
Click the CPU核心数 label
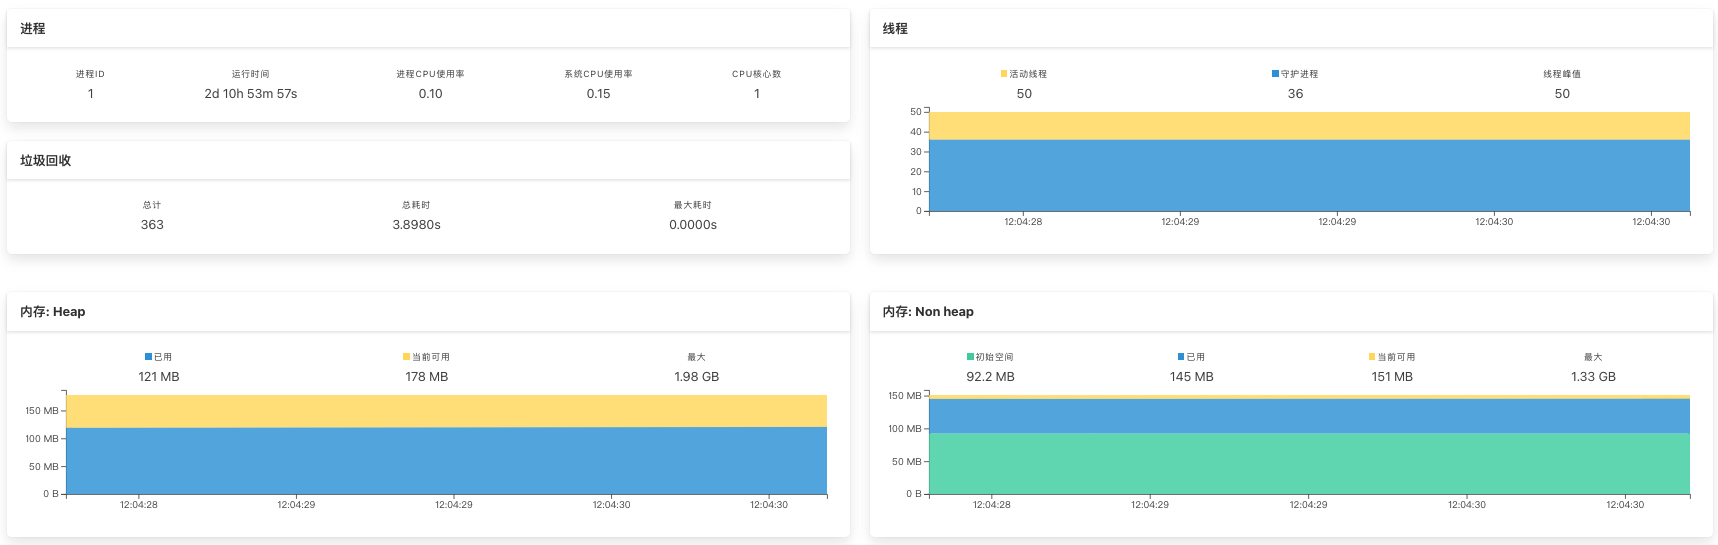[757, 74]
